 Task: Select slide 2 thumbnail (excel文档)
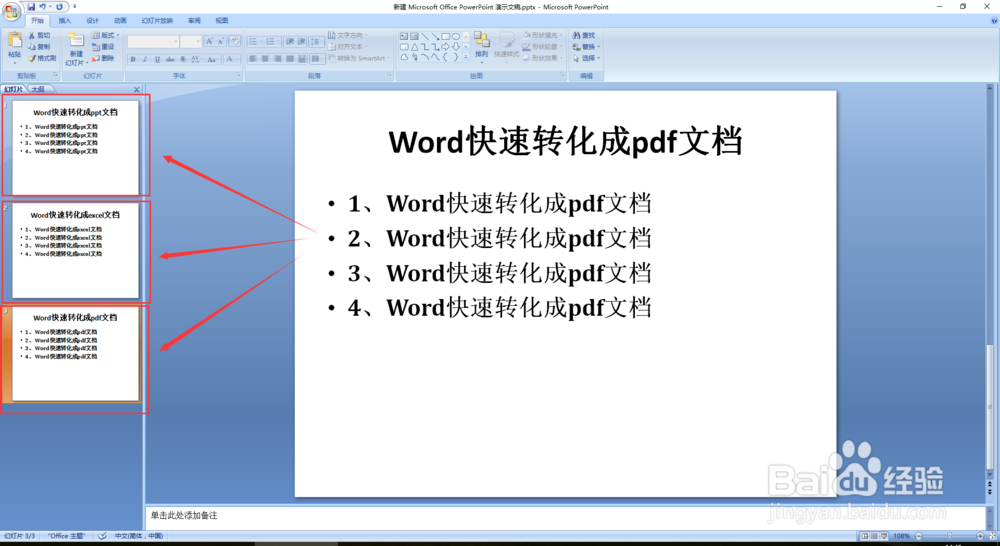[75, 250]
